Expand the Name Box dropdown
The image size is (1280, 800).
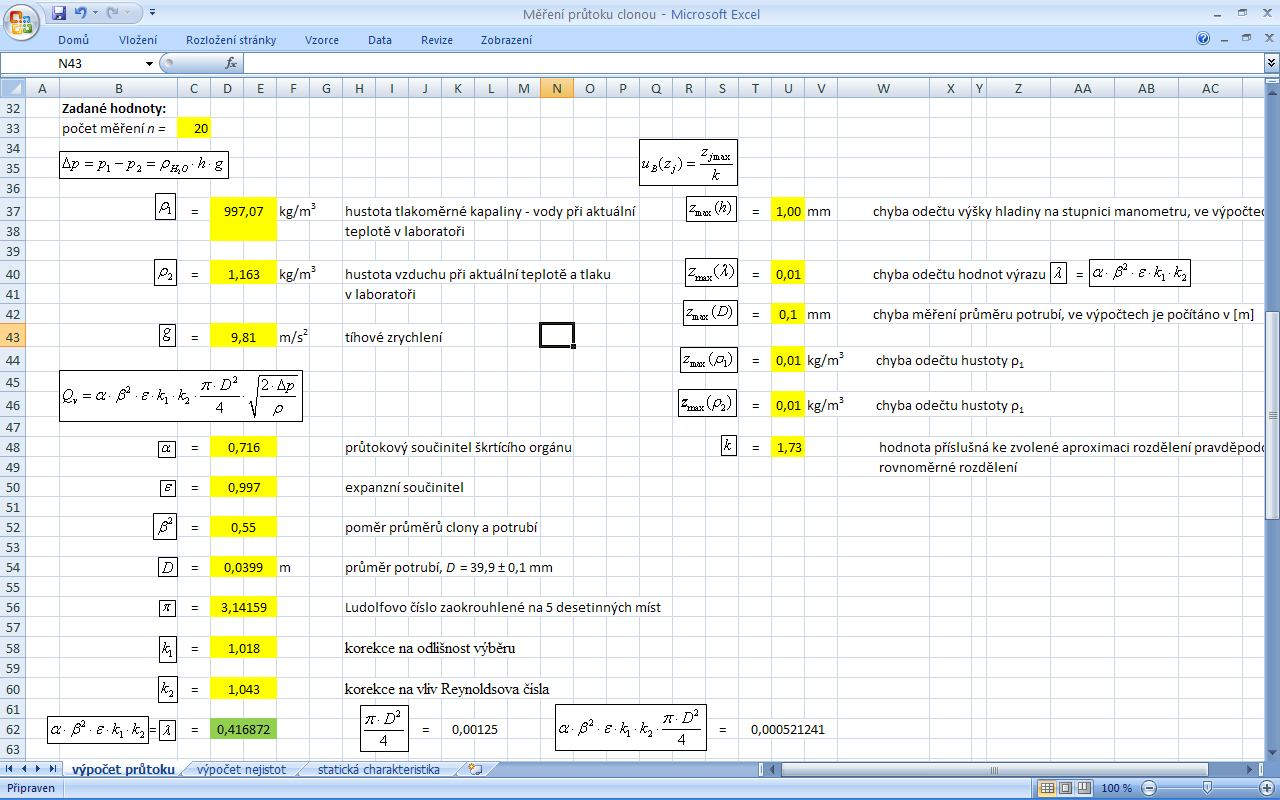150,63
